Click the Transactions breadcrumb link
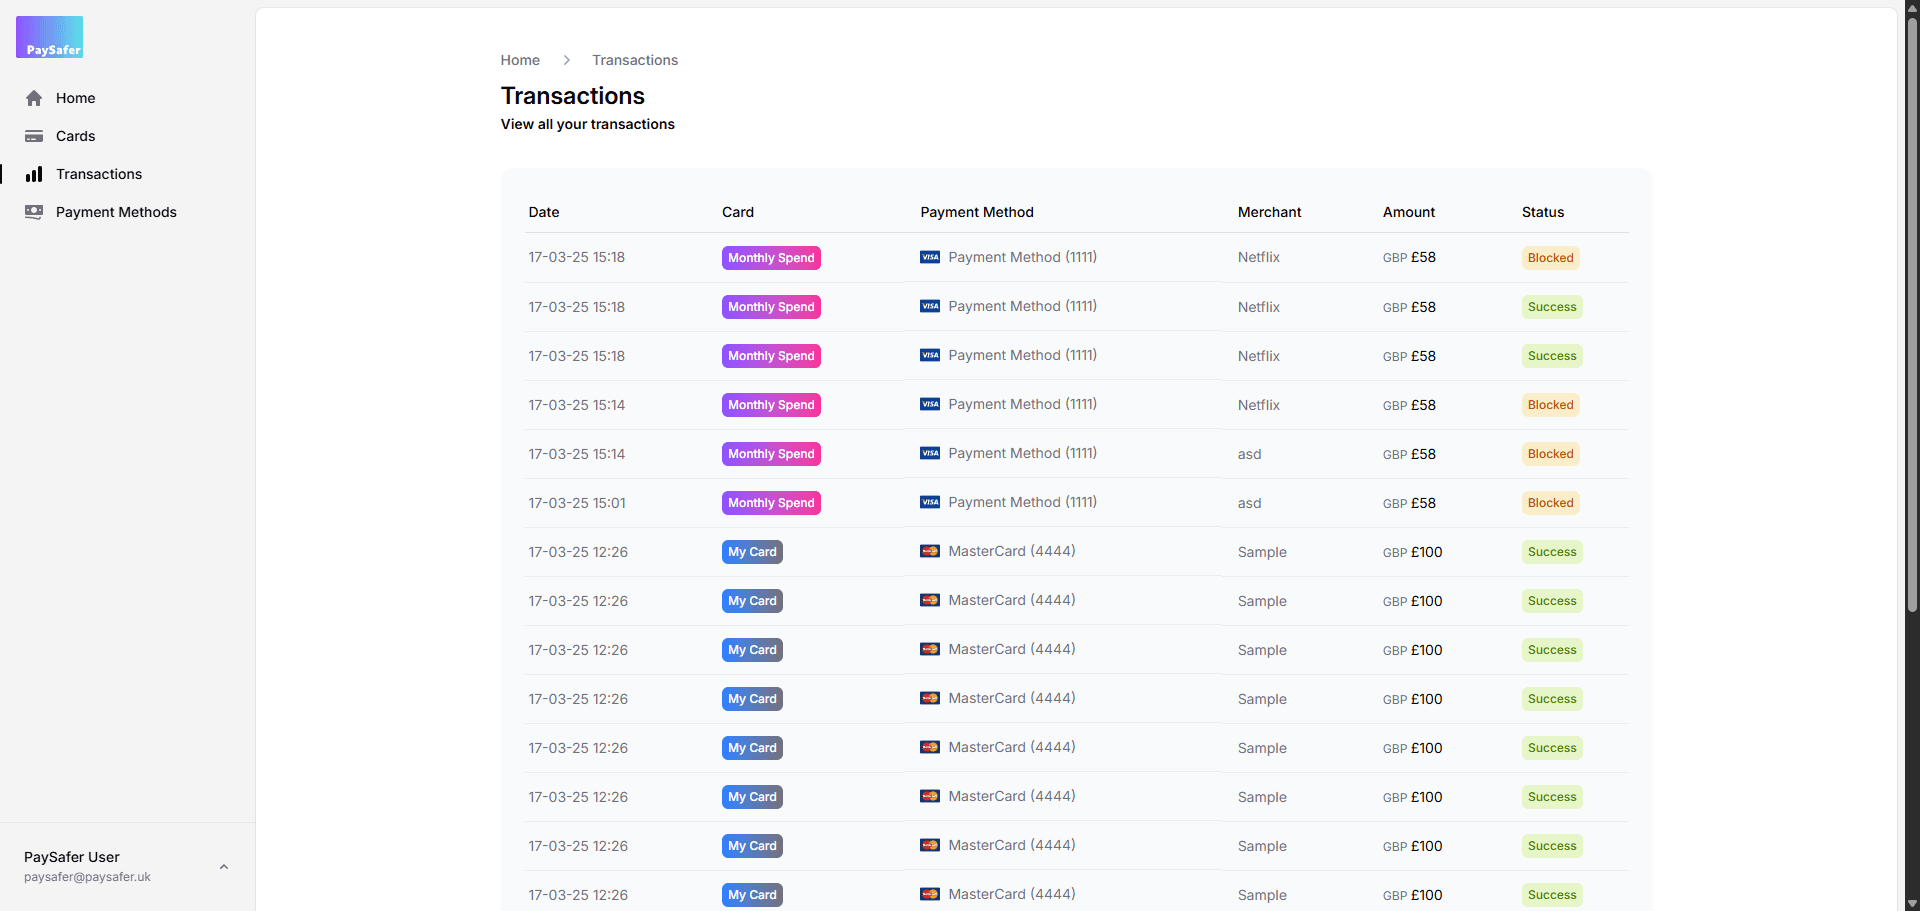 pos(635,60)
